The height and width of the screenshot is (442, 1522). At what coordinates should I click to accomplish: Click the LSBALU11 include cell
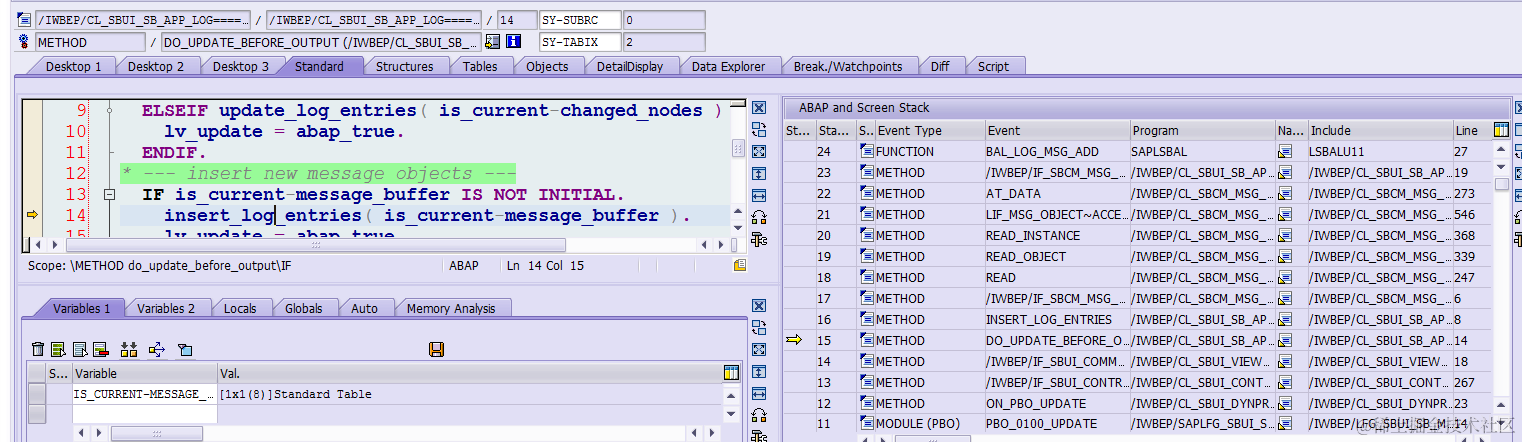click(x=1380, y=151)
